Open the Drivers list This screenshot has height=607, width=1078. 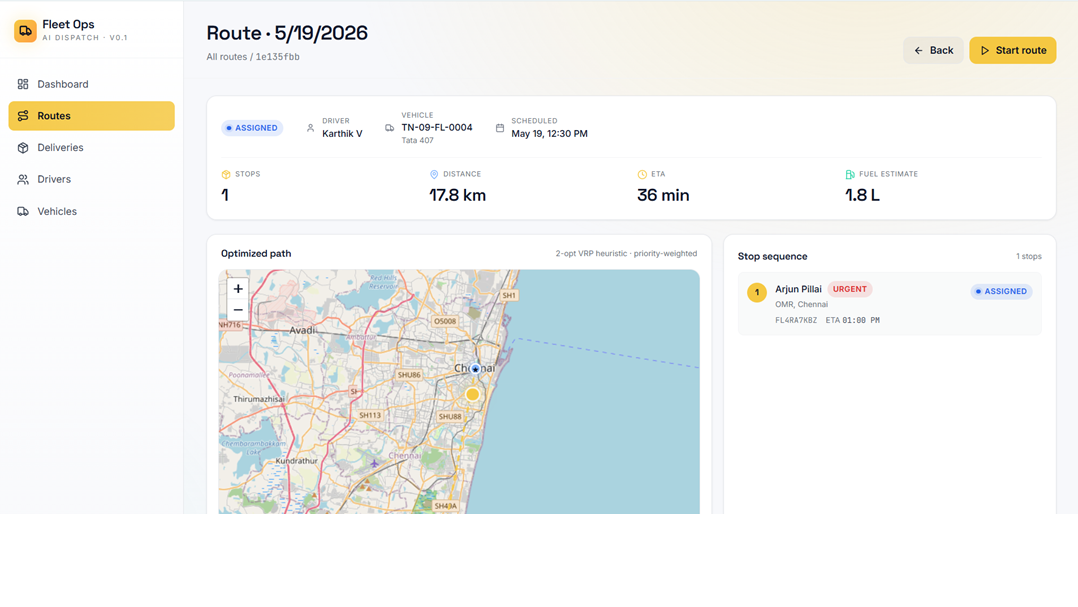91,179
